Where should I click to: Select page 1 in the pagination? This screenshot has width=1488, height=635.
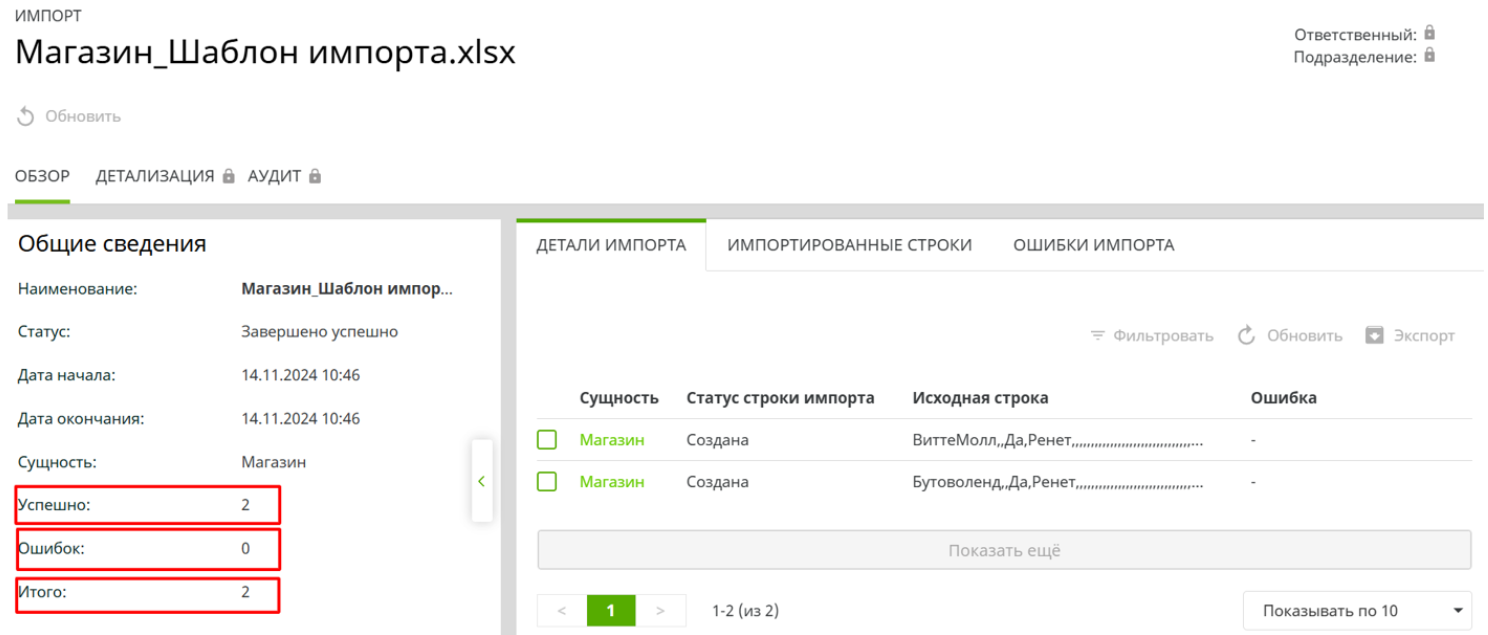coord(610,611)
